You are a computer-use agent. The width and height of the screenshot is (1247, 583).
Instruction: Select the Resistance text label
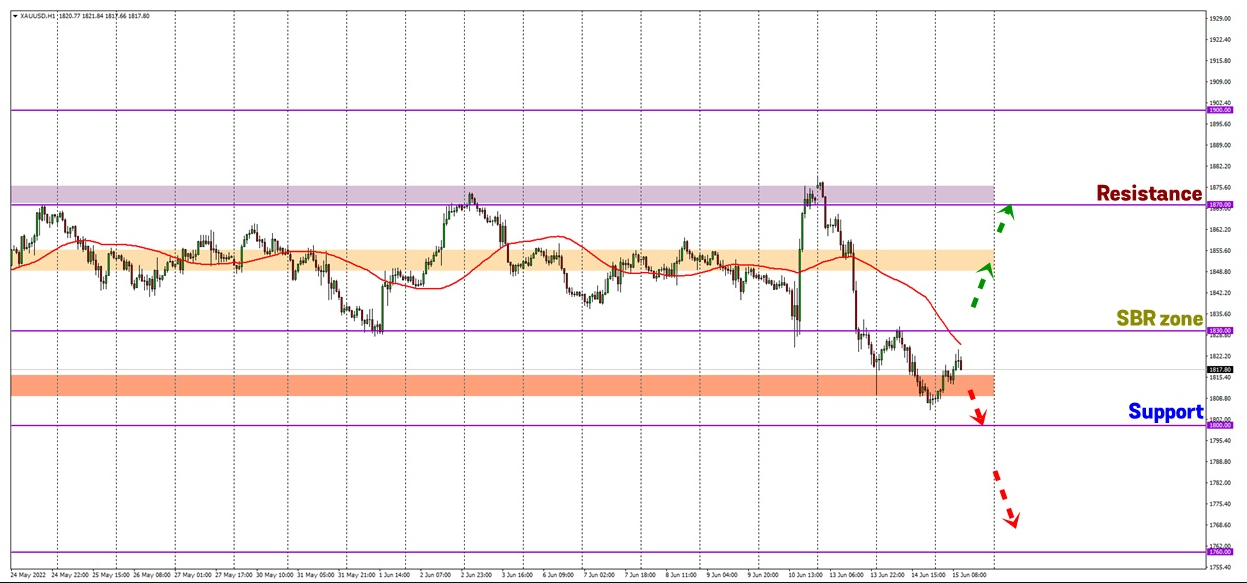1148,193
